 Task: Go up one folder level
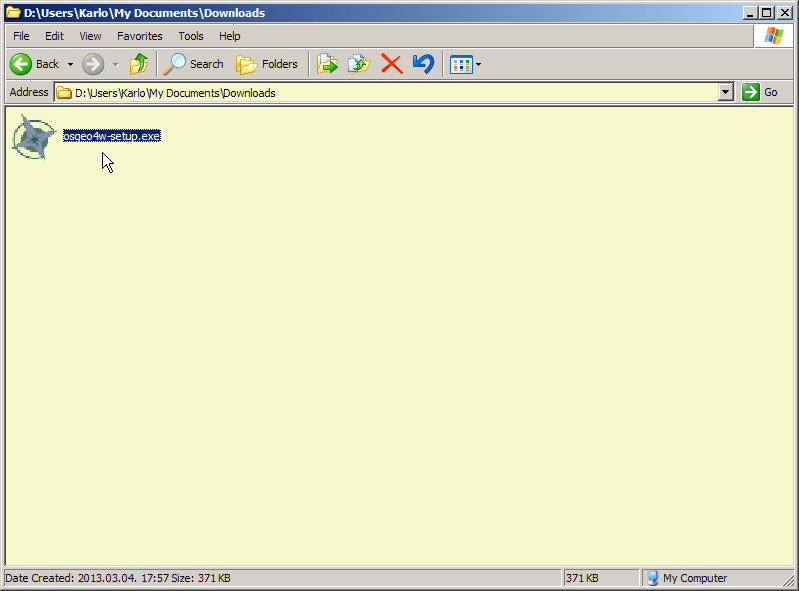[139, 64]
